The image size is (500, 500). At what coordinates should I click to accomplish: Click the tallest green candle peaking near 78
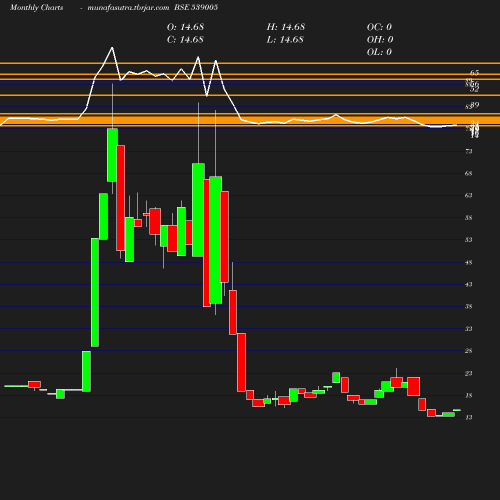pos(112,155)
